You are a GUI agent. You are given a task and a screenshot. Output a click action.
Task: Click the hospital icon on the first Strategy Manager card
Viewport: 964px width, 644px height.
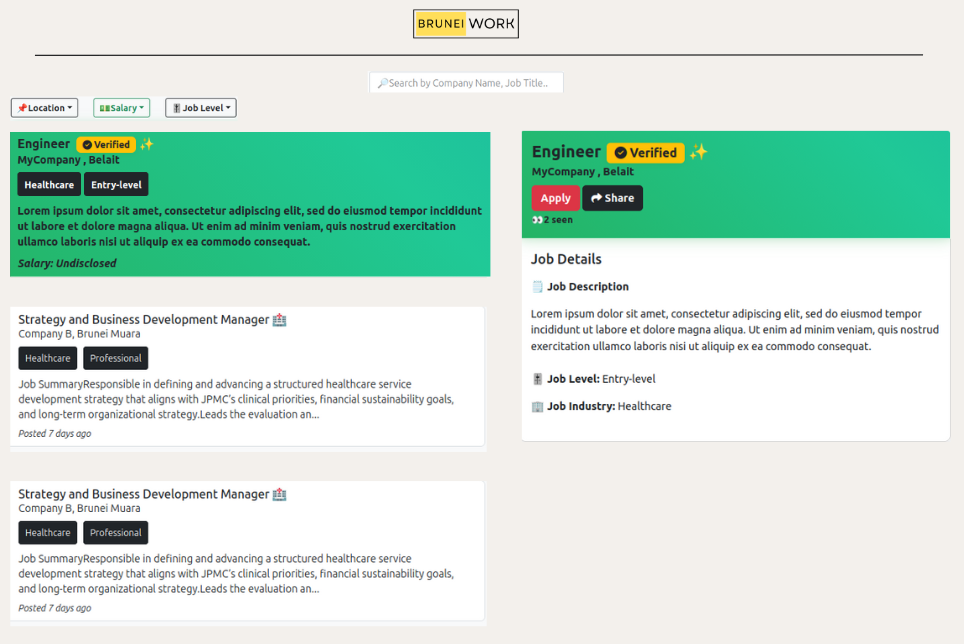tap(280, 320)
